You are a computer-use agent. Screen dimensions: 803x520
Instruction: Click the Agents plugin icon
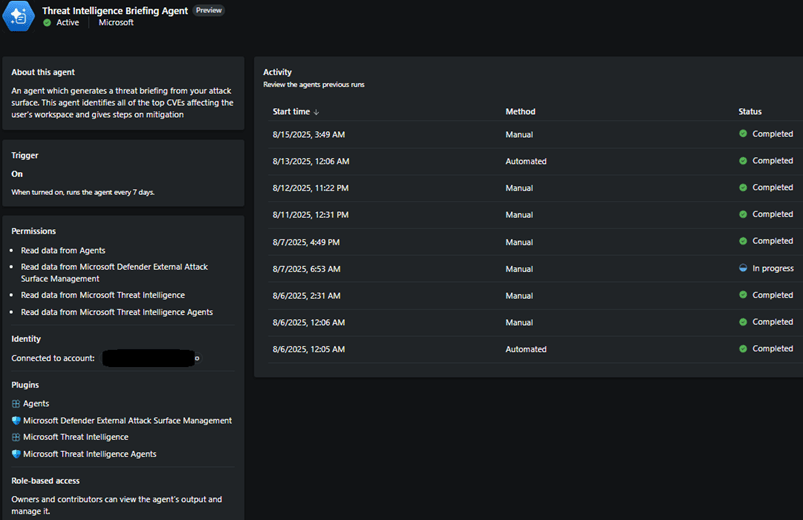click(x=16, y=404)
